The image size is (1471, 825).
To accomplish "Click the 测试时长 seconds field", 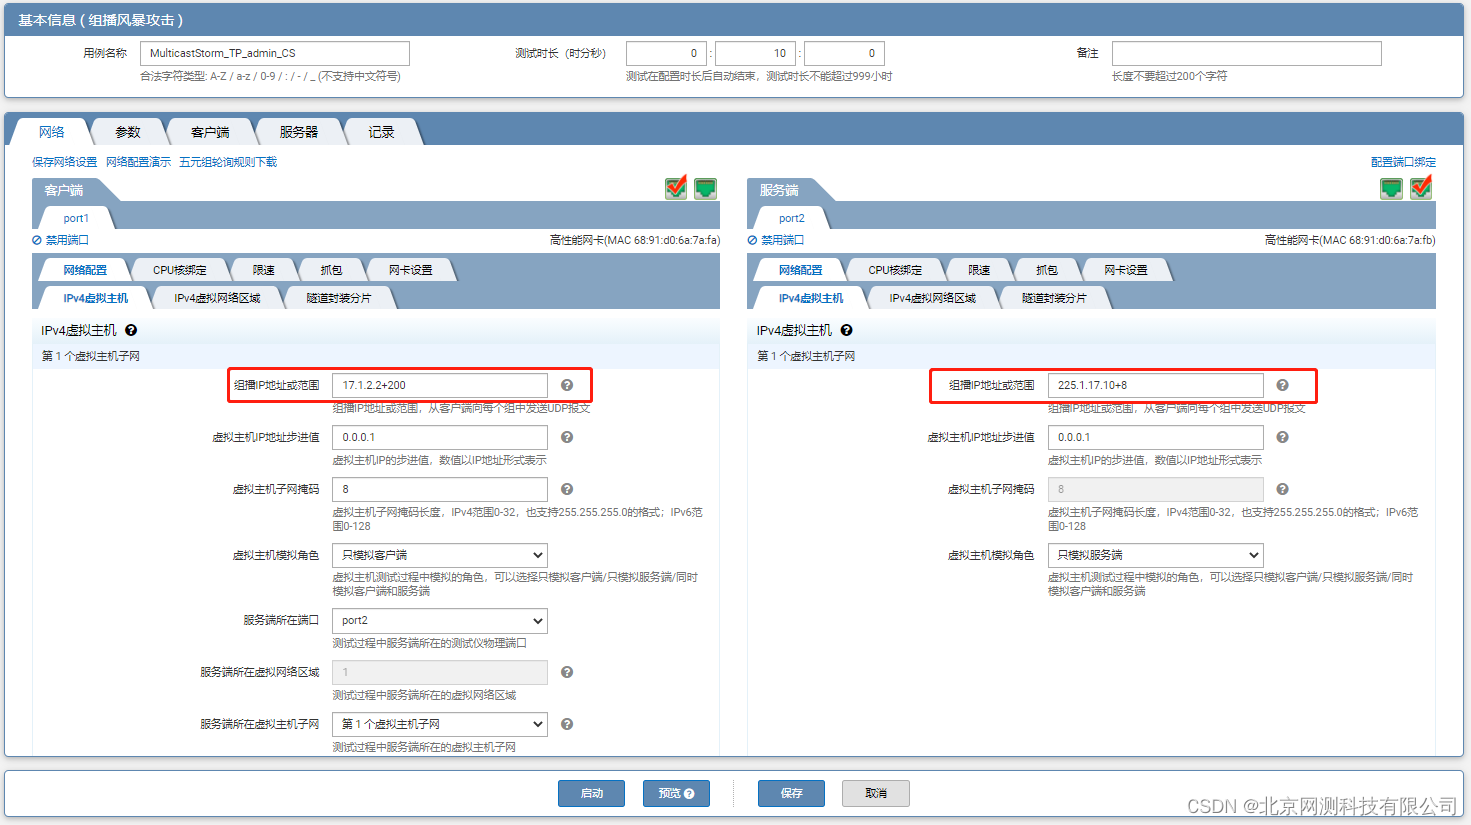I will click(844, 53).
